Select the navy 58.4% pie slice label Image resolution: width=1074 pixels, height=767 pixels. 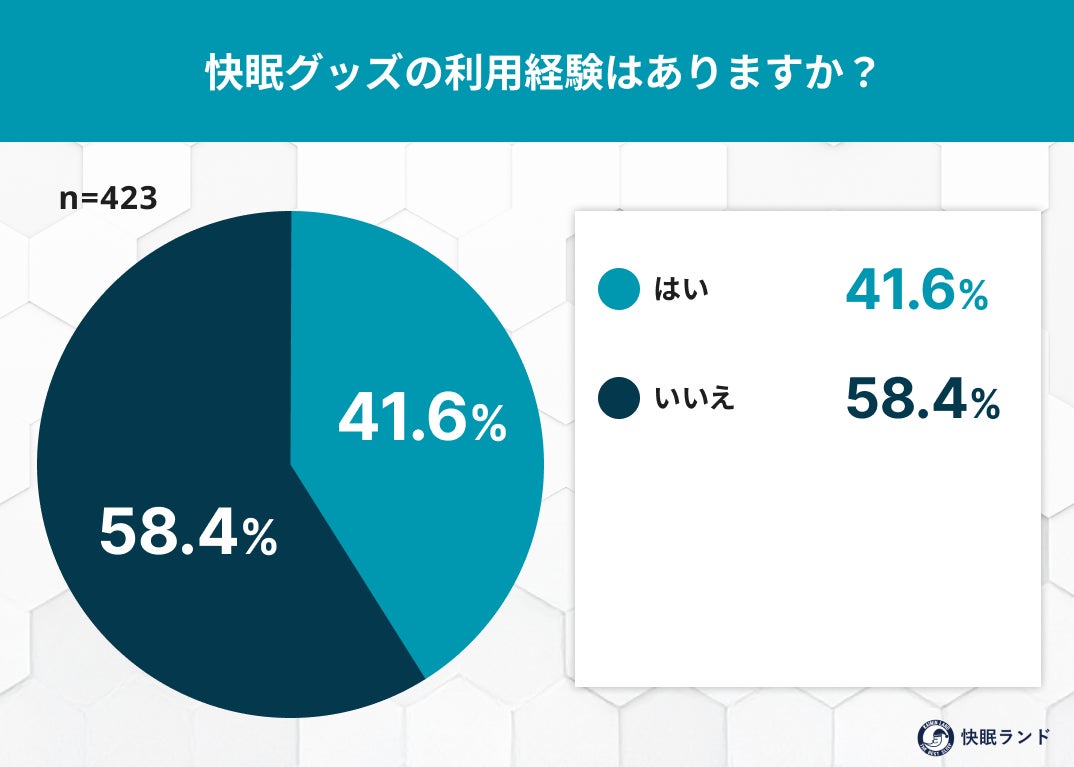tap(188, 533)
